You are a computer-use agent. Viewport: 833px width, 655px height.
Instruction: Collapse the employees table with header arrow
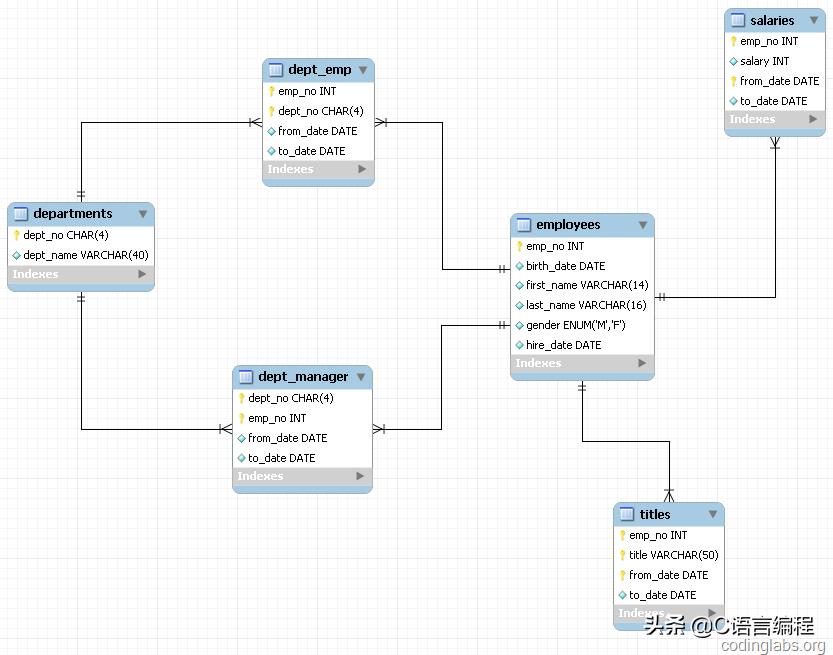pos(643,225)
